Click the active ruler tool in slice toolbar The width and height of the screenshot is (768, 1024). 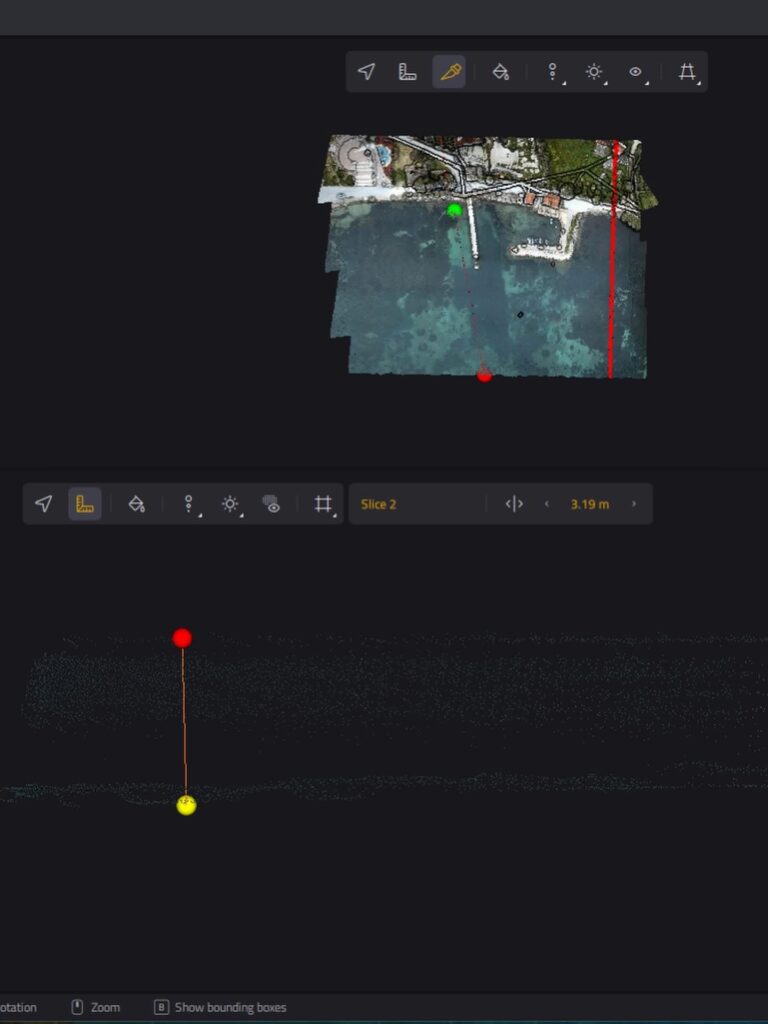click(x=85, y=504)
